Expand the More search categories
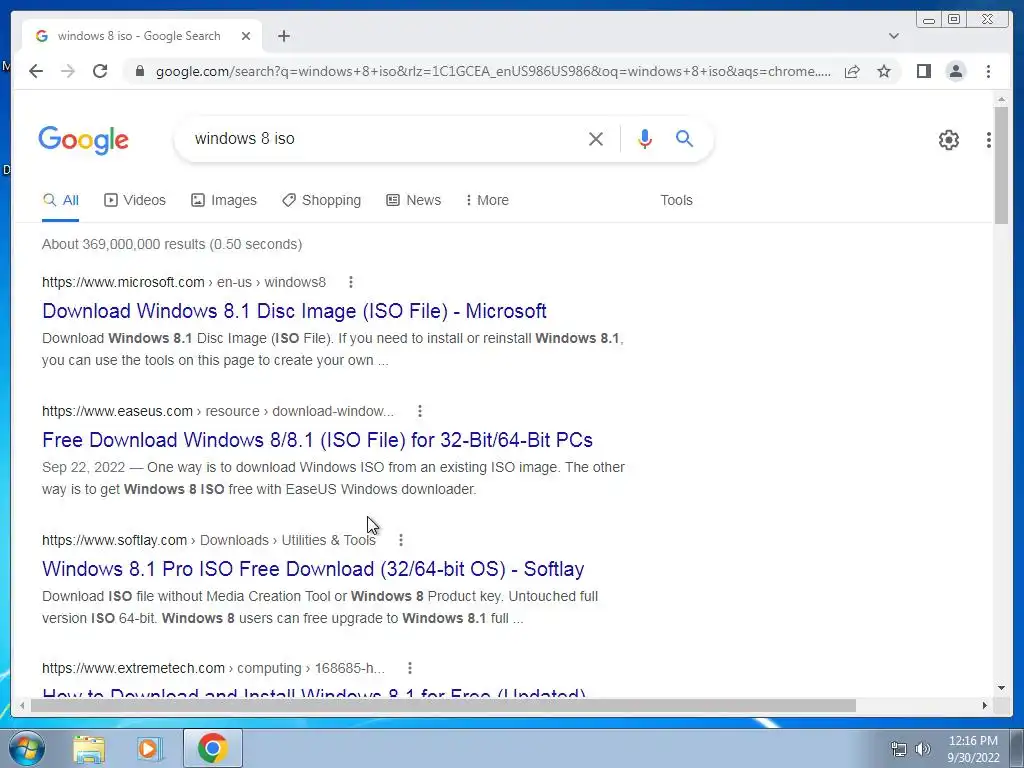 click(487, 200)
